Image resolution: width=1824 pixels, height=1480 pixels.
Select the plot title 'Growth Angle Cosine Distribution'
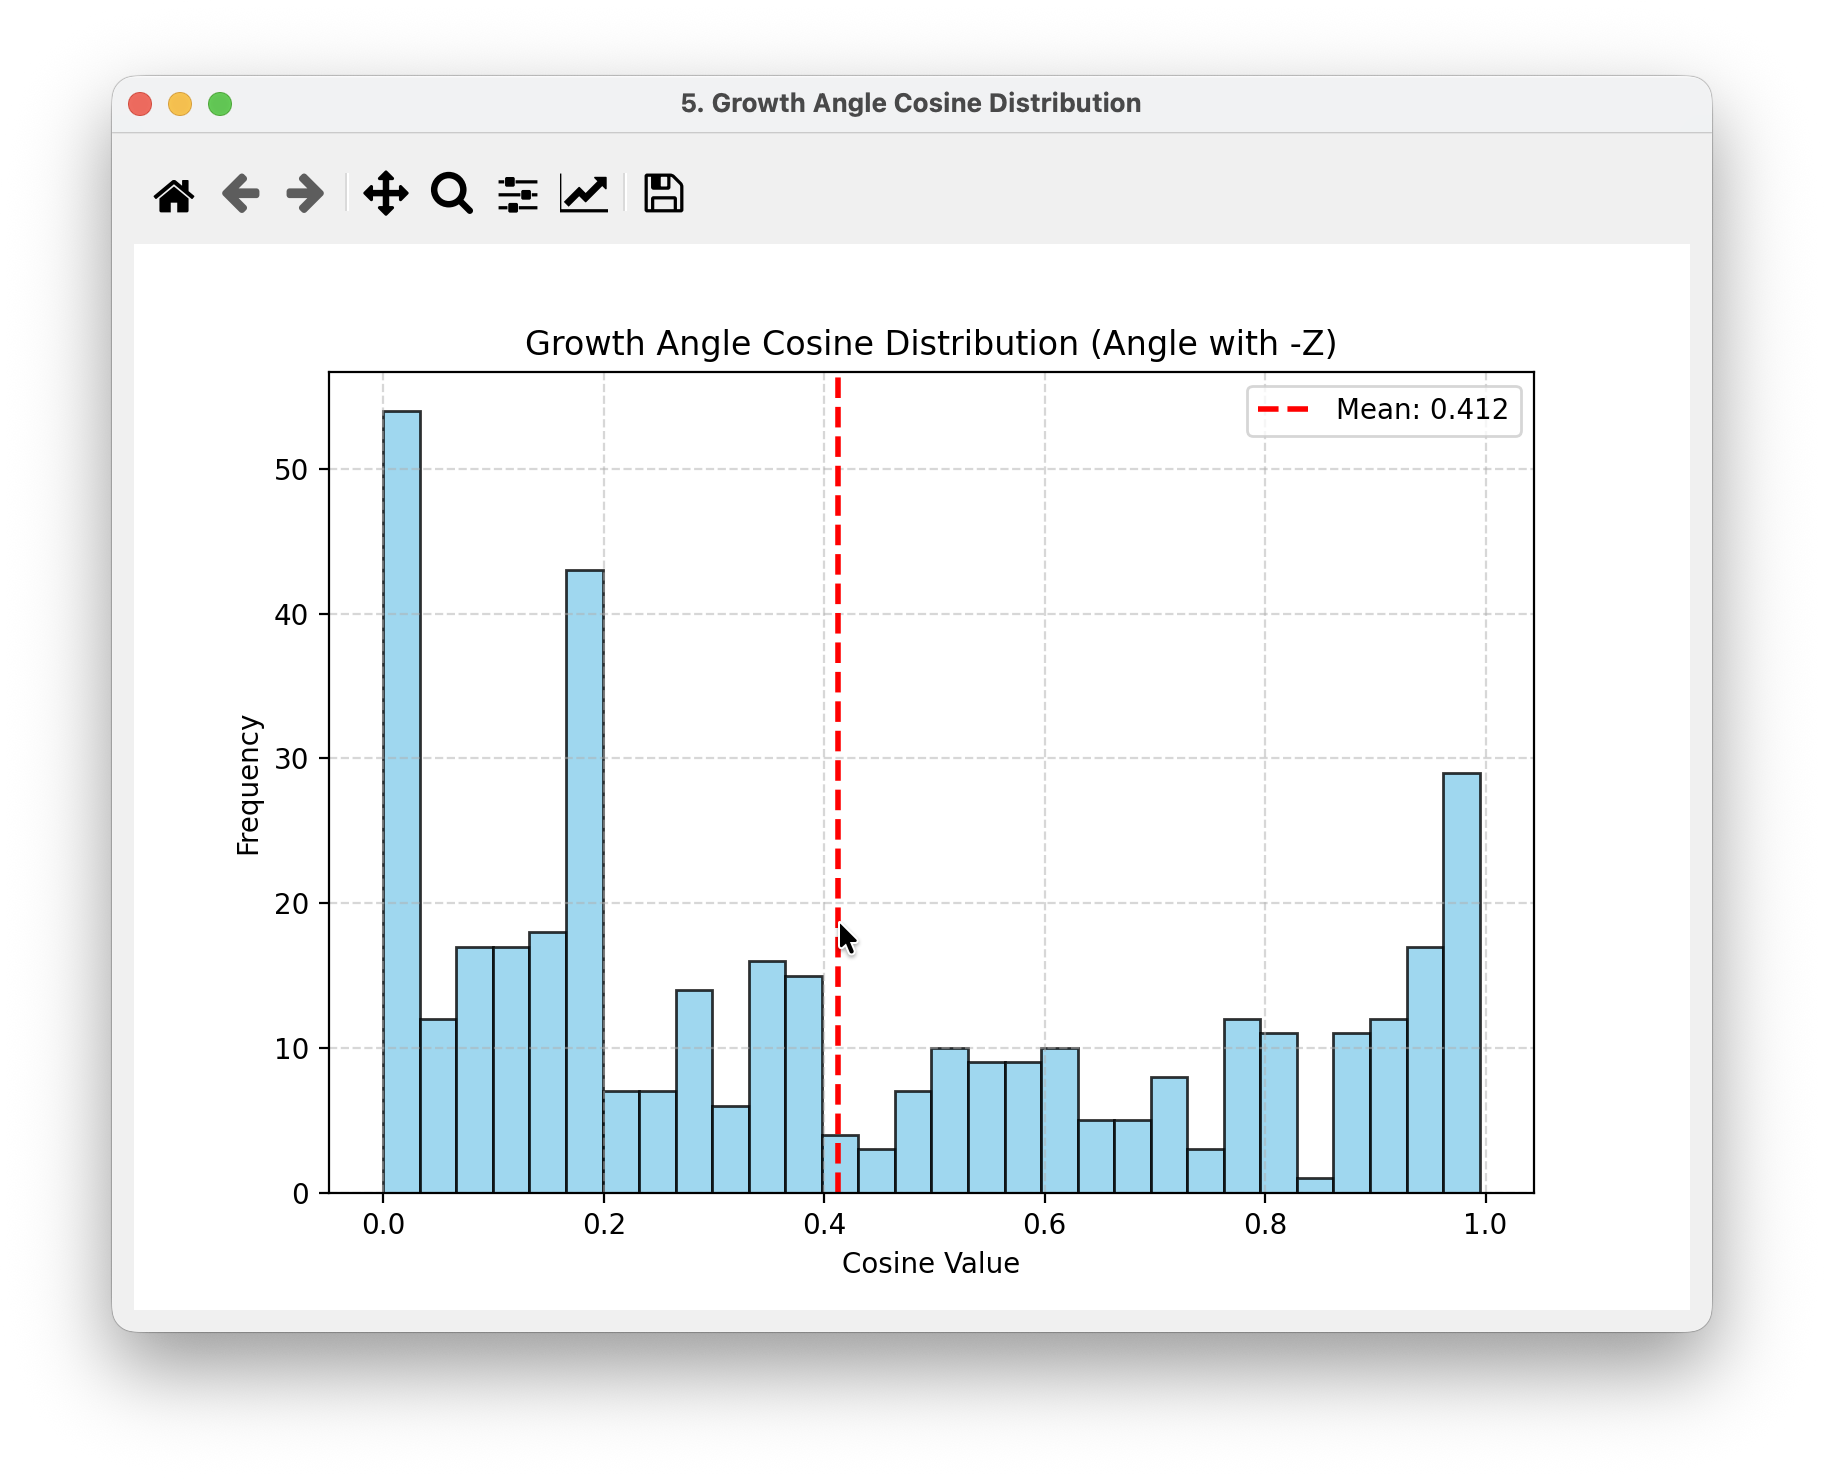click(930, 344)
